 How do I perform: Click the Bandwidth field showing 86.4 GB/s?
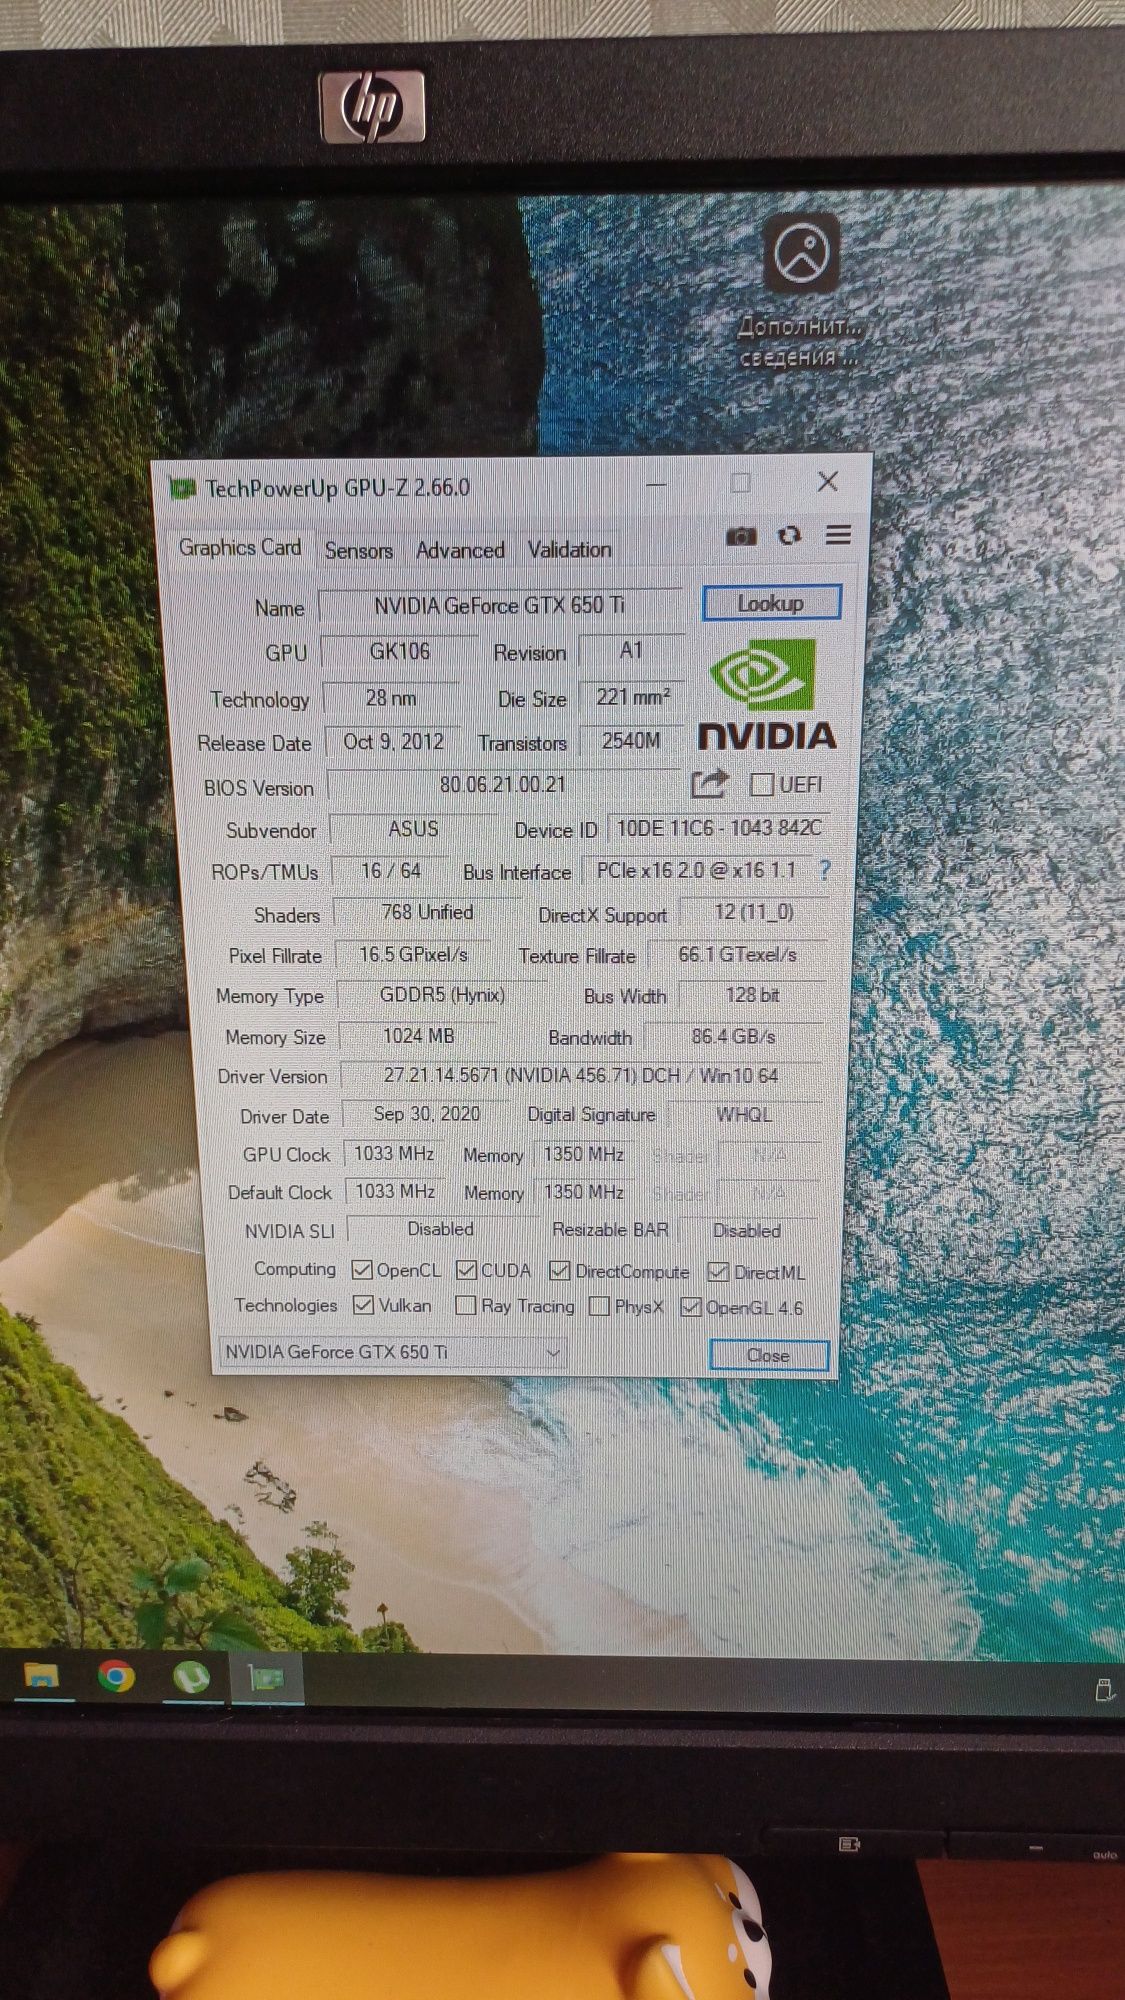(x=733, y=1037)
